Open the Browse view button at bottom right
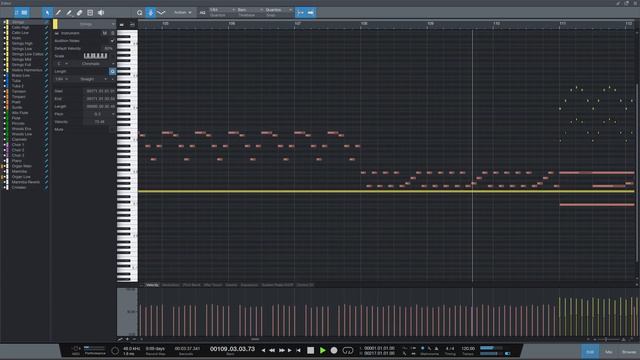 [x=629, y=352]
